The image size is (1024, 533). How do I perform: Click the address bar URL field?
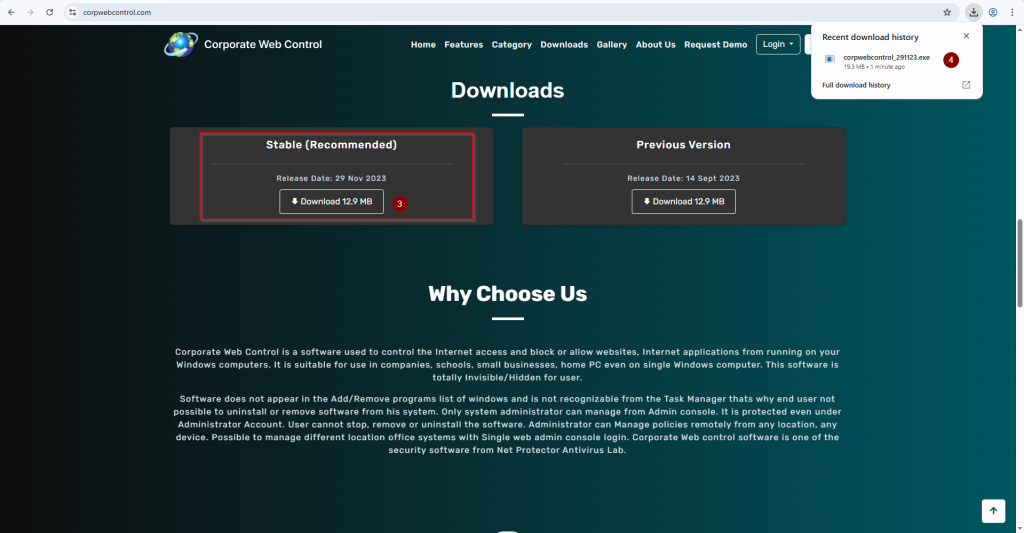click(500, 12)
